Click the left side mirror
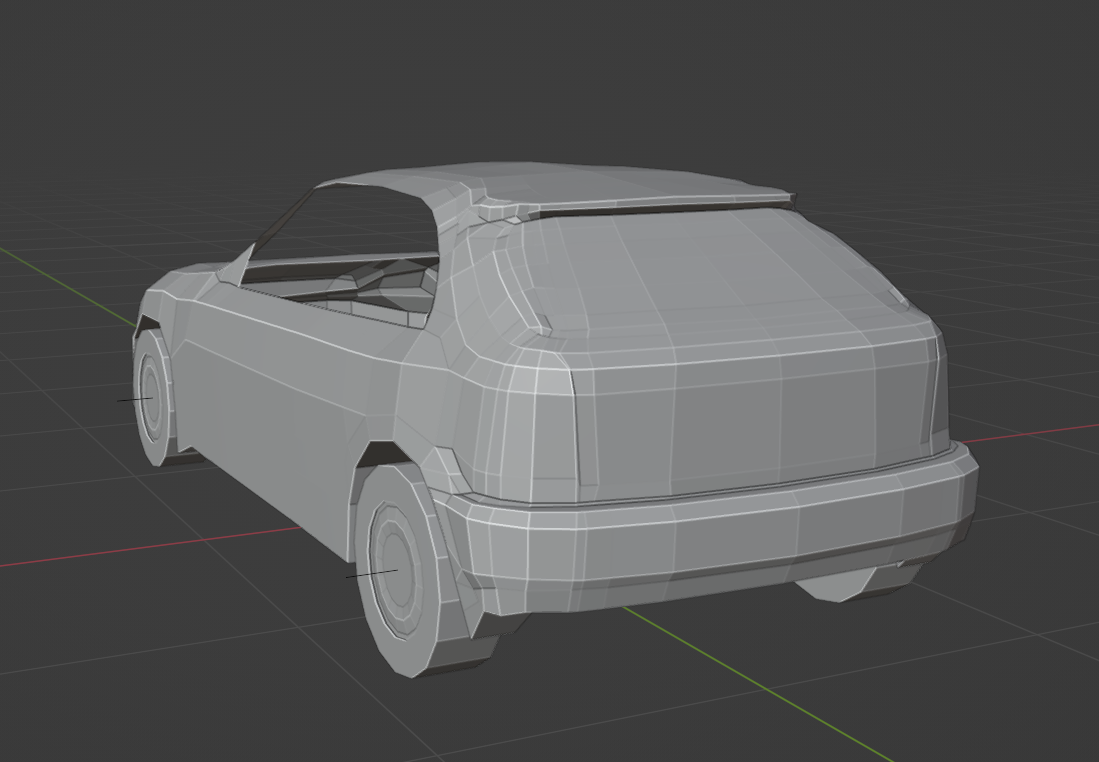 pos(232,268)
